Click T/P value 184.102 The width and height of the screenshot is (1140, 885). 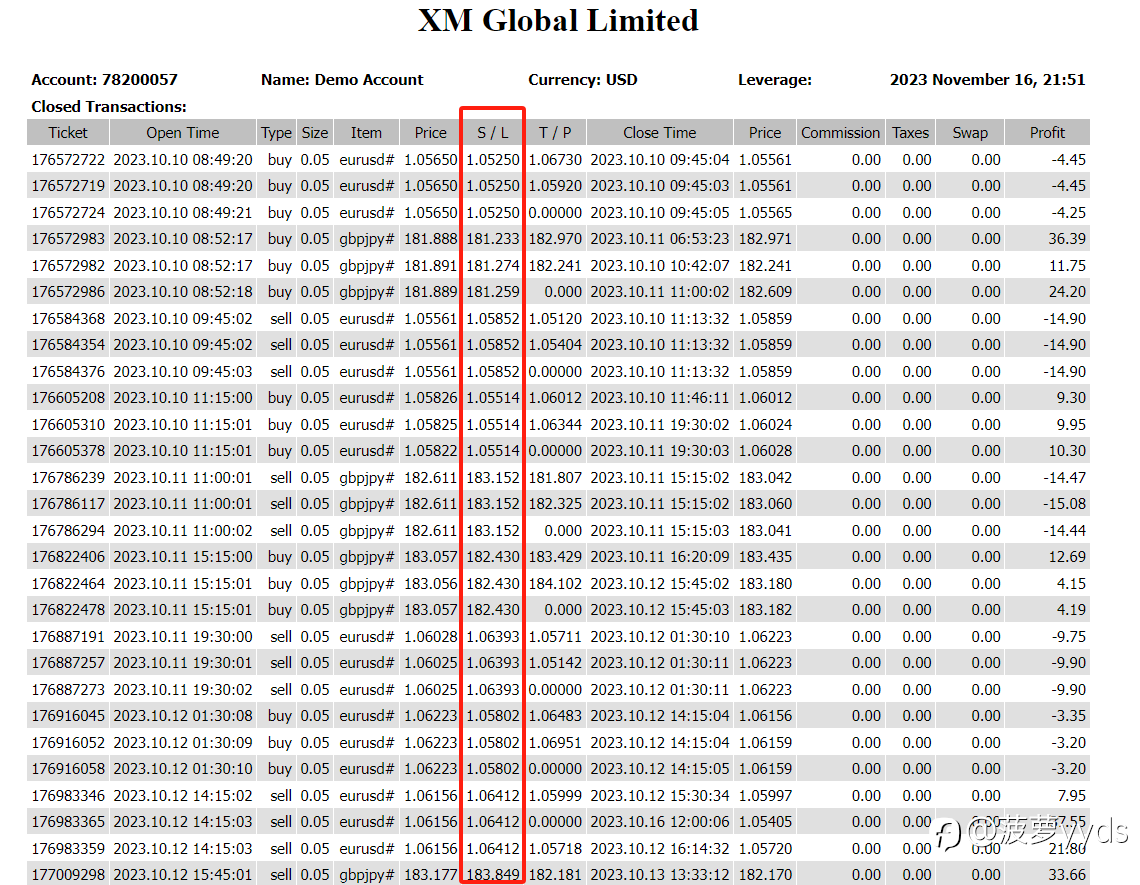pyautogui.click(x=555, y=584)
